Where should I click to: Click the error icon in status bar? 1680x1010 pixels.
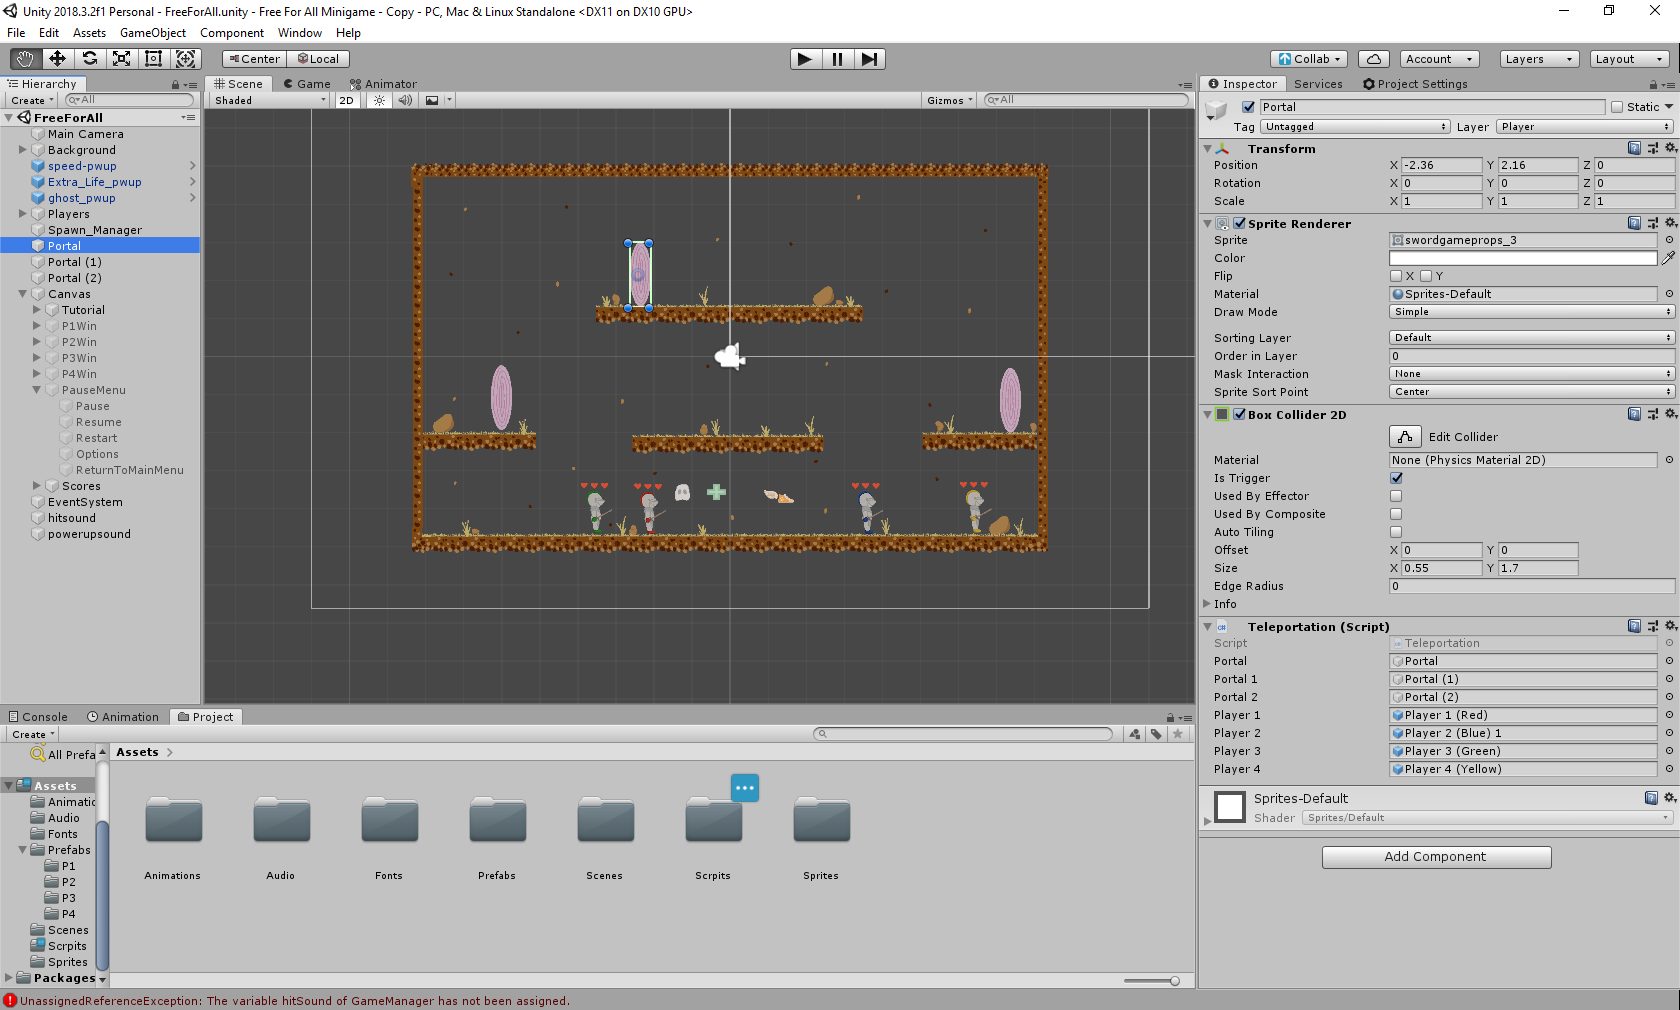[x=10, y=1001]
